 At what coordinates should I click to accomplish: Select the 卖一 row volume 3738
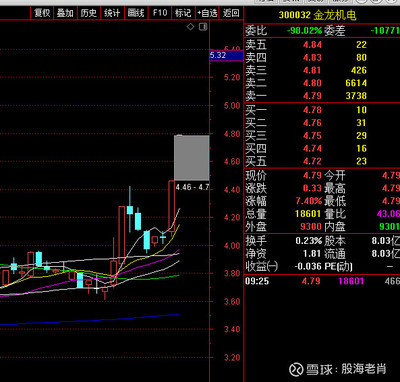pos(356,96)
